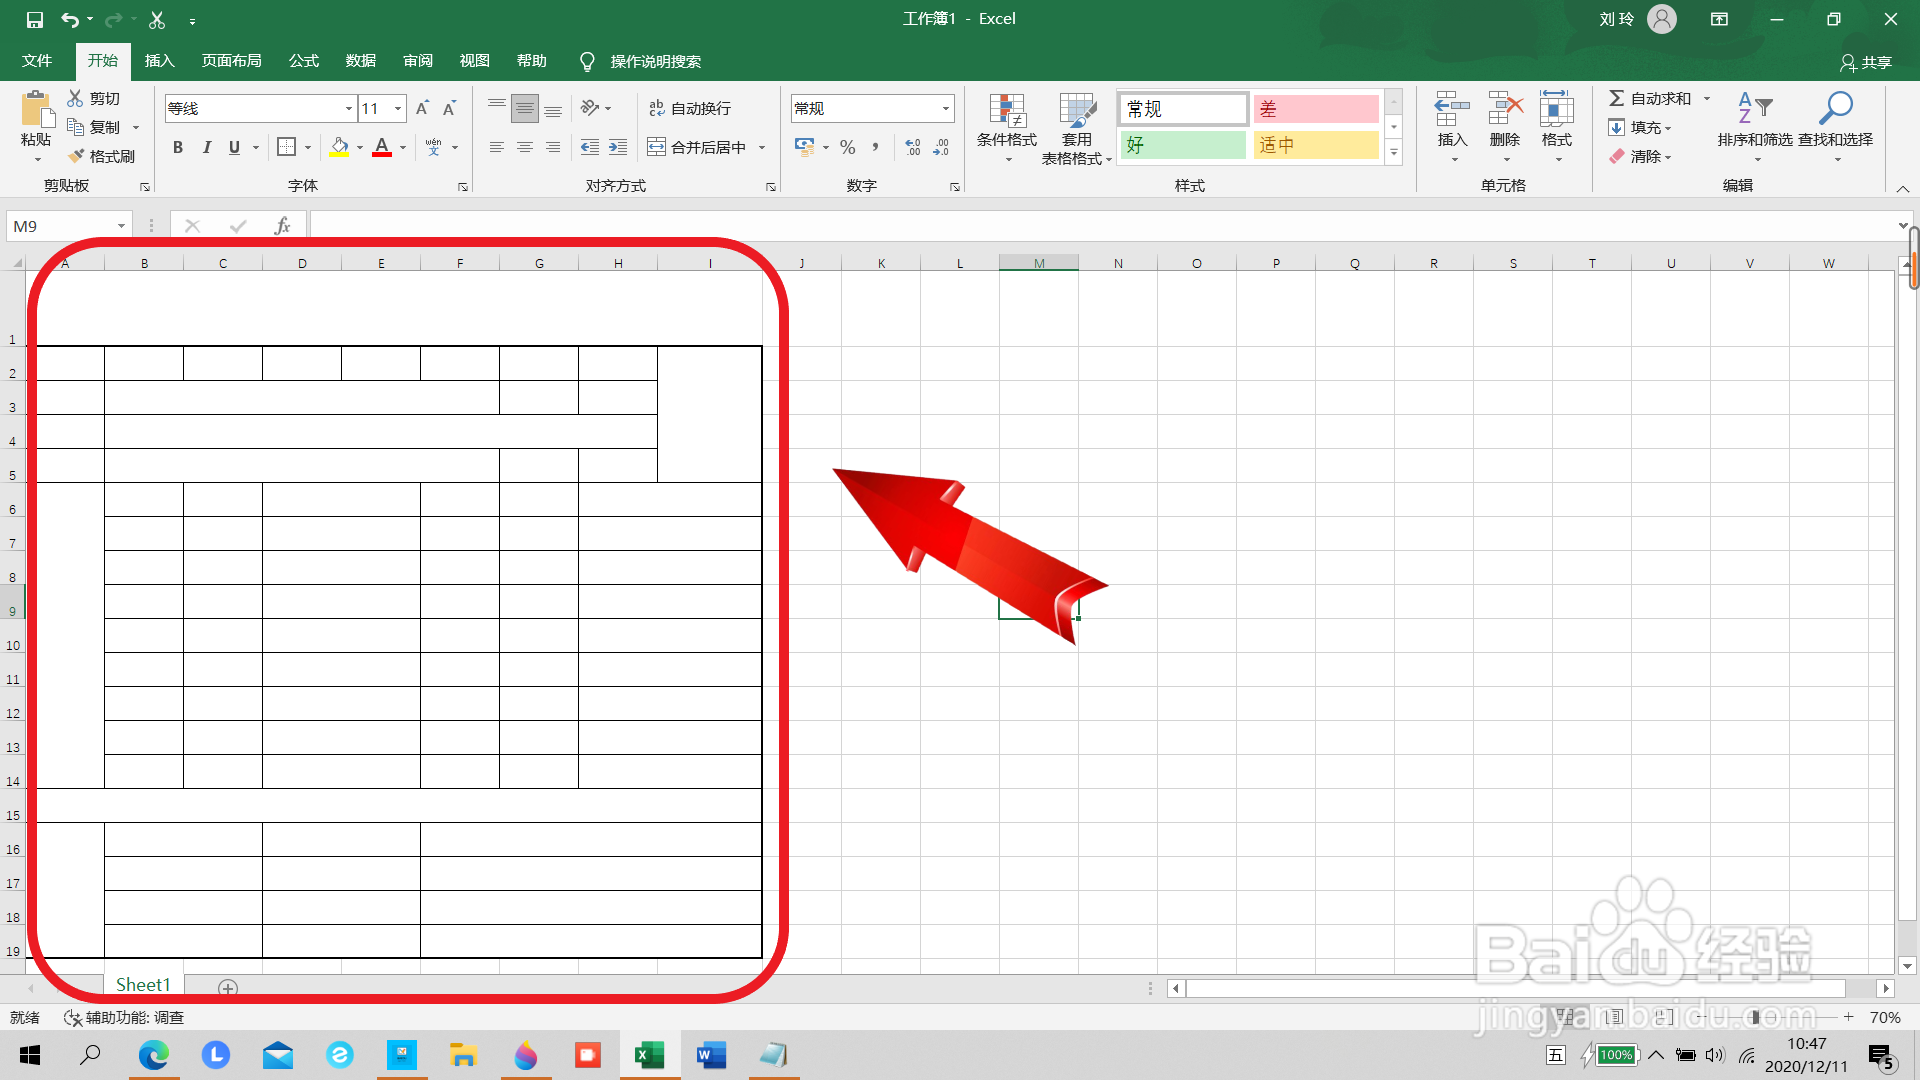This screenshot has height=1080, width=1920.
Task: Open the font name dropdown
Action: [348, 108]
